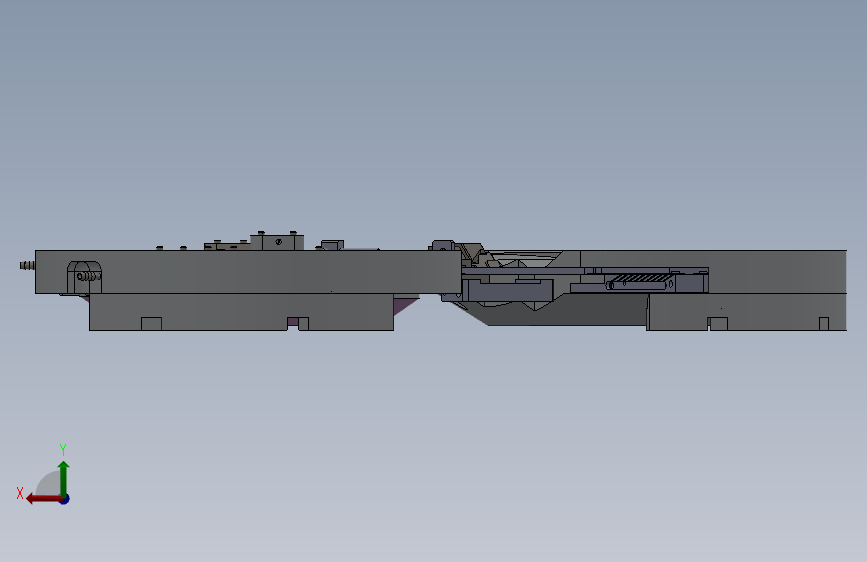The width and height of the screenshot is (867, 562).
Task: Select the raised block with round hole atop the left plate
Action: click(x=277, y=242)
